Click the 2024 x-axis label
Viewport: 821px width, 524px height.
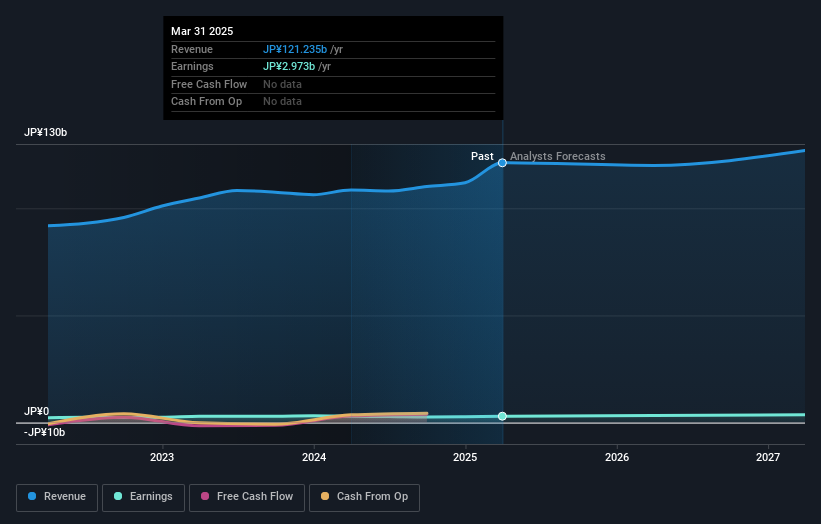point(314,457)
